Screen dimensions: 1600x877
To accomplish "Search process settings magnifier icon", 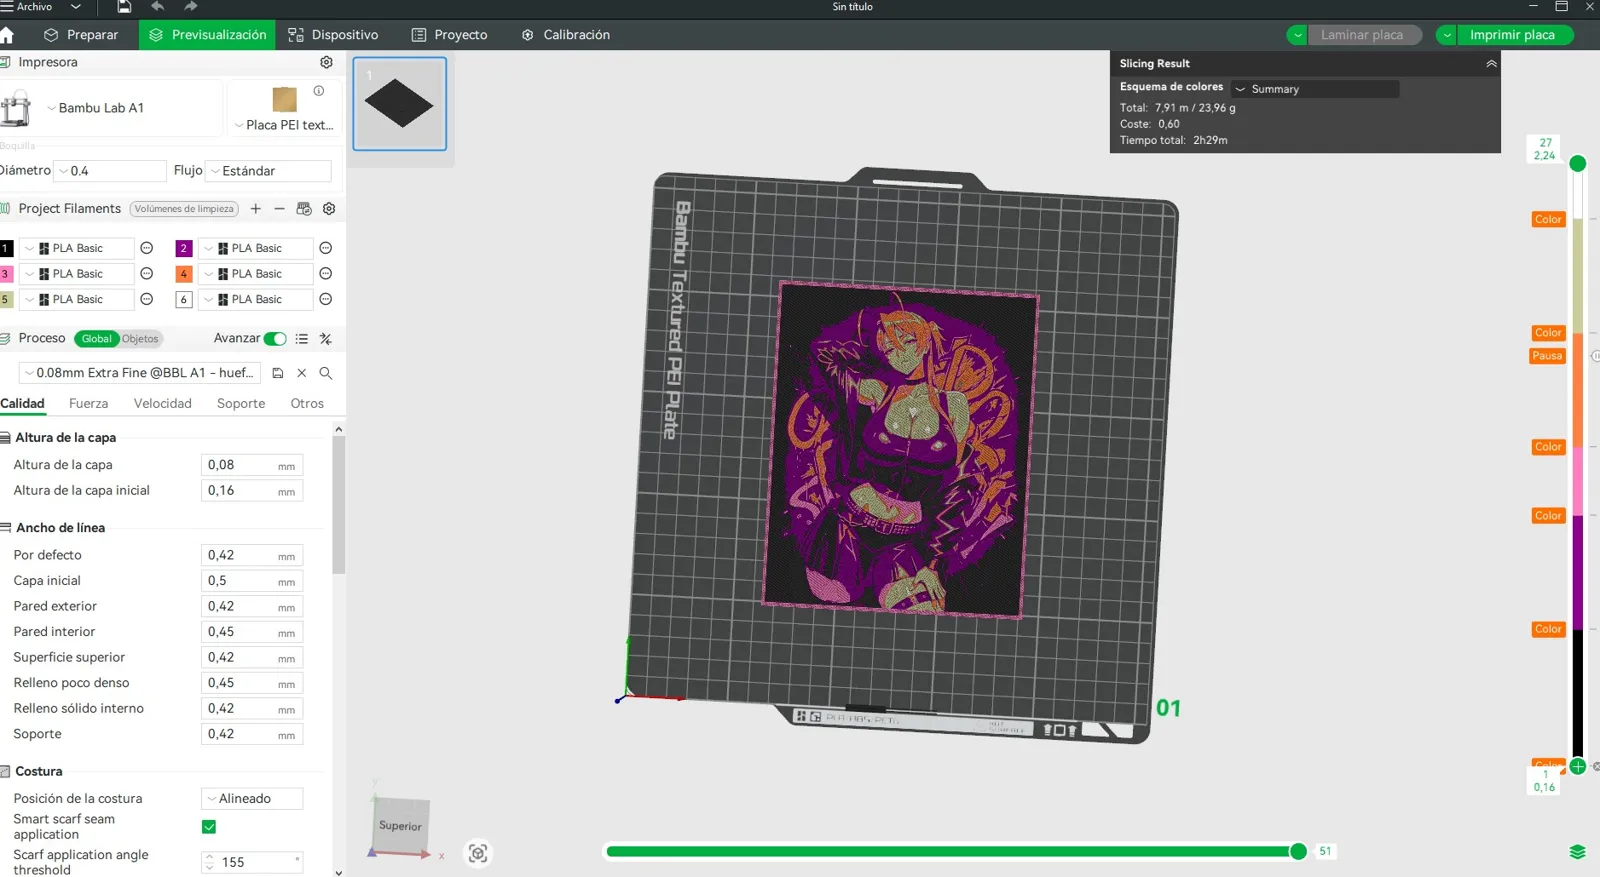I will click(x=326, y=373).
